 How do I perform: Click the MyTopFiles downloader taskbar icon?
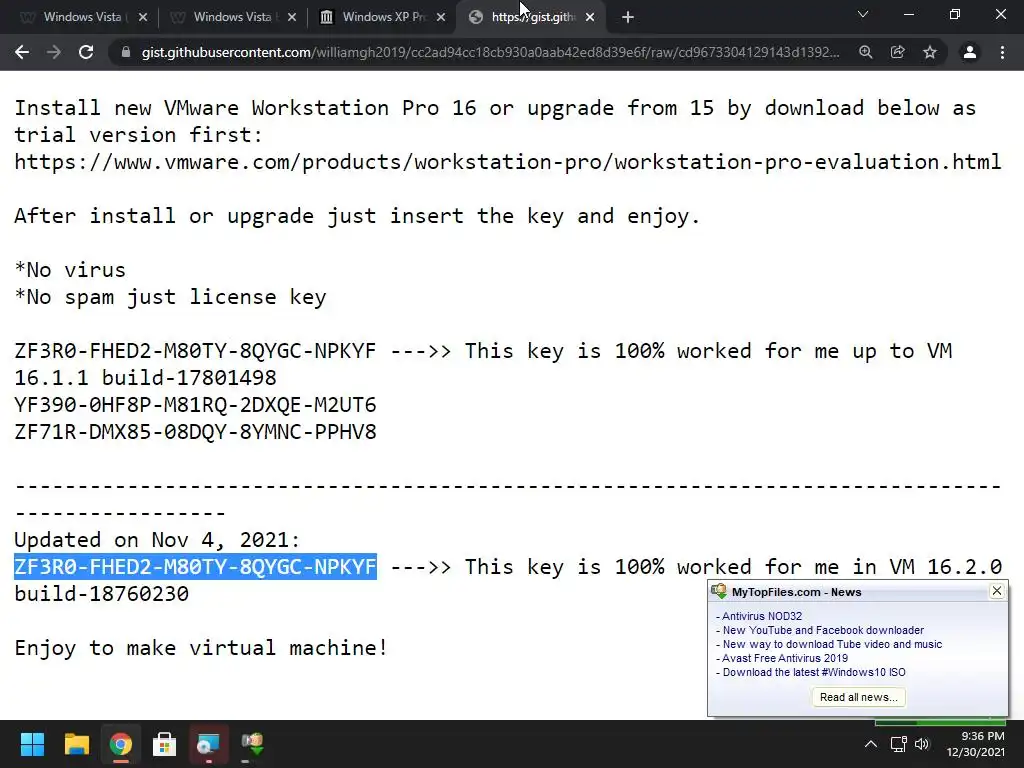(x=252, y=744)
